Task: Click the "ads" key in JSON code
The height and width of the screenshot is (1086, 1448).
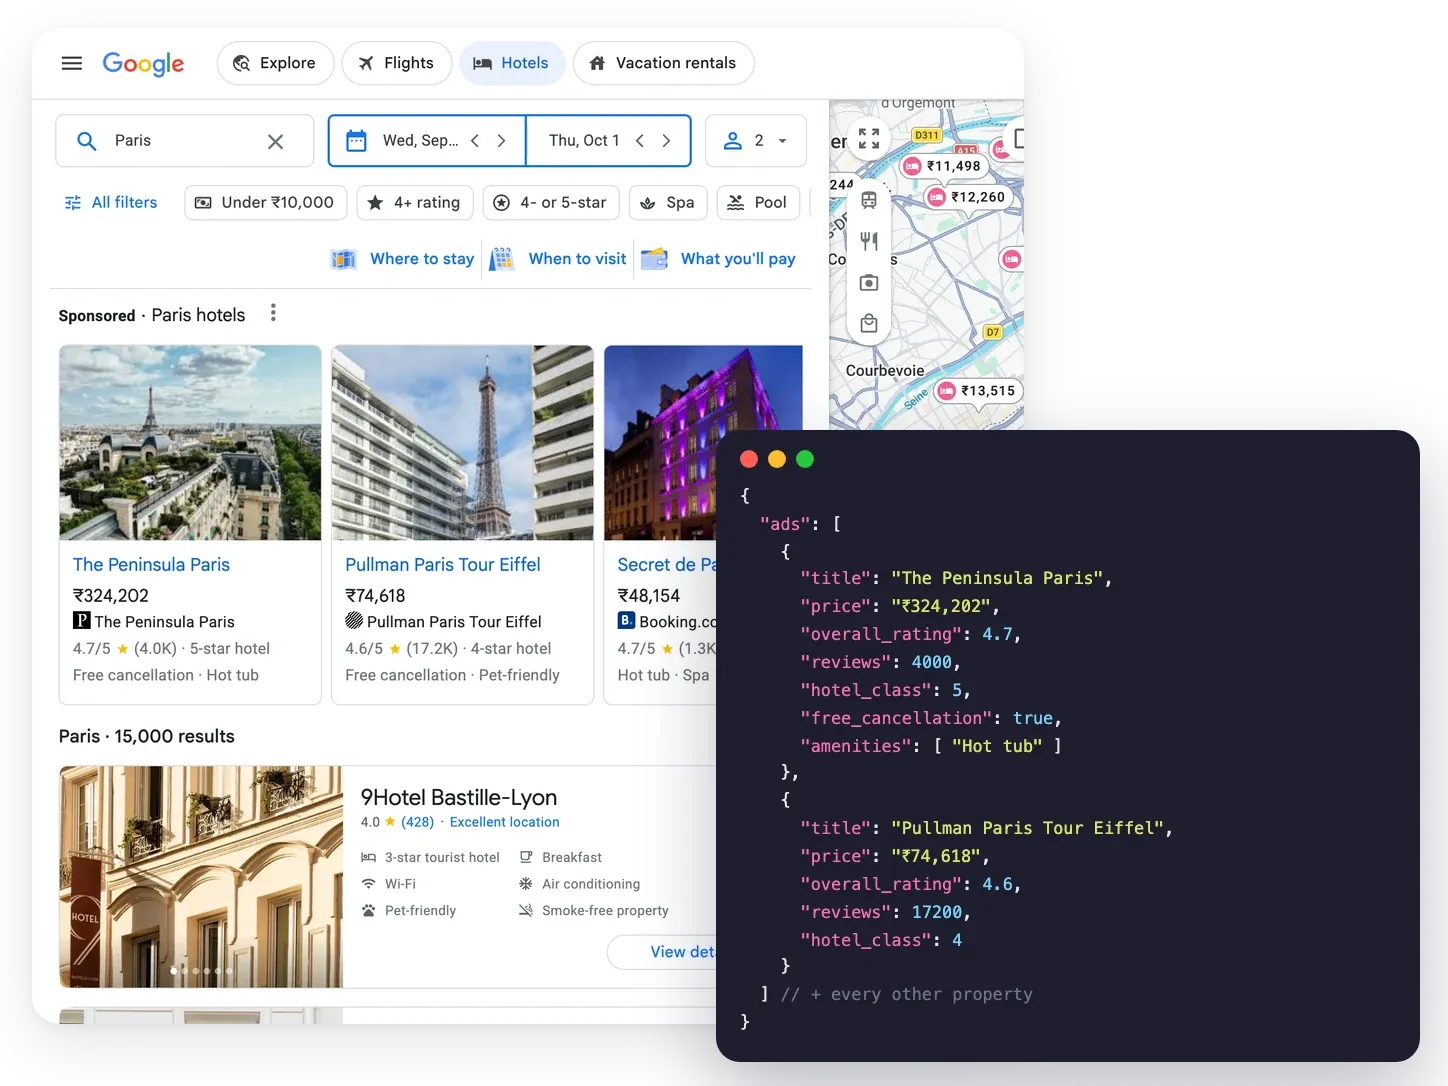Action: tap(785, 524)
